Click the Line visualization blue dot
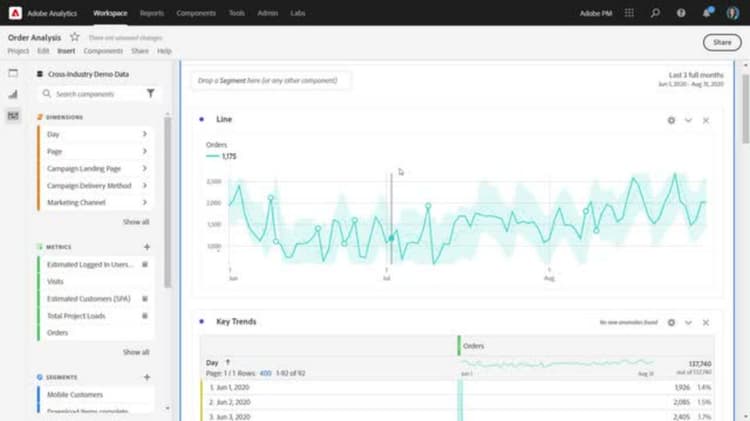The height and width of the screenshot is (421, 750). point(201,119)
